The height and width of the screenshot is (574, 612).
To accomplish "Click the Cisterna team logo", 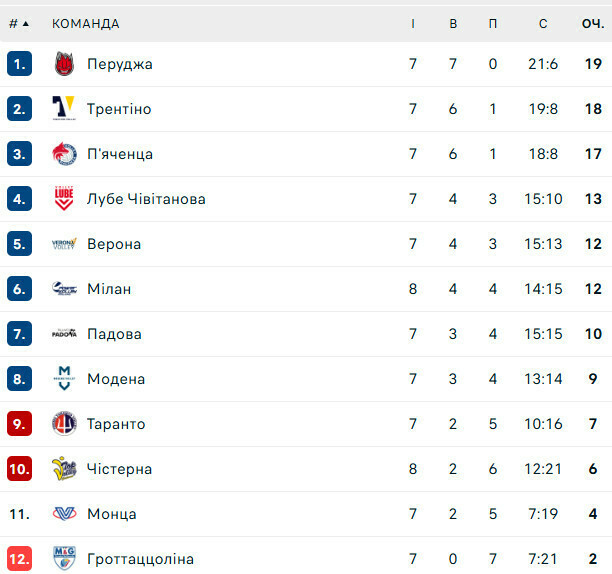I will pos(64,469).
